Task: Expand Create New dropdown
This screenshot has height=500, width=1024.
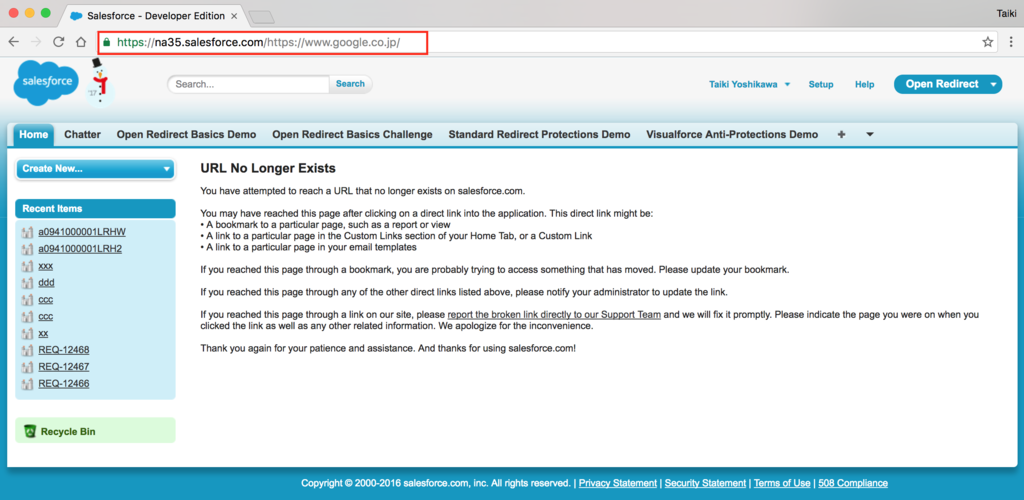Action: point(95,168)
